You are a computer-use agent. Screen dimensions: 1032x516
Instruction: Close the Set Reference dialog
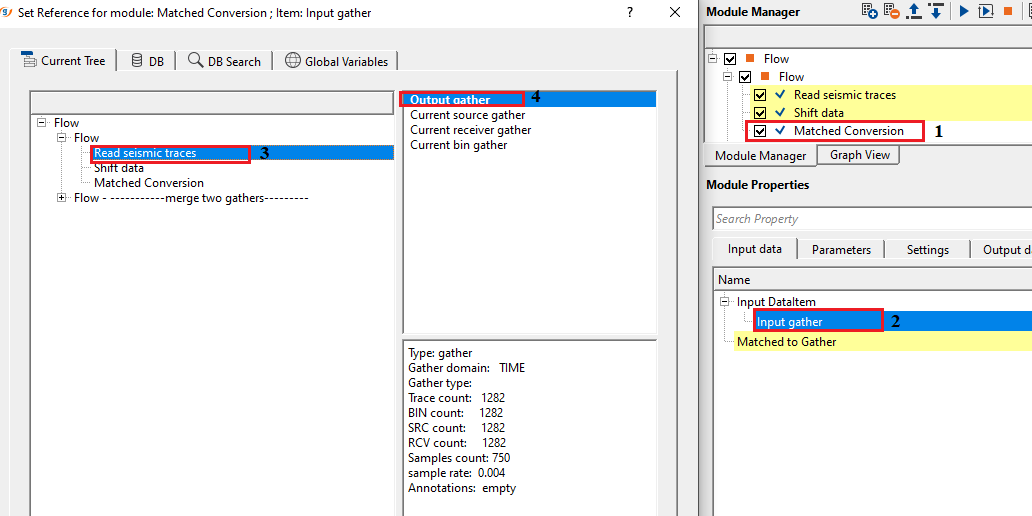tap(675, 13)
